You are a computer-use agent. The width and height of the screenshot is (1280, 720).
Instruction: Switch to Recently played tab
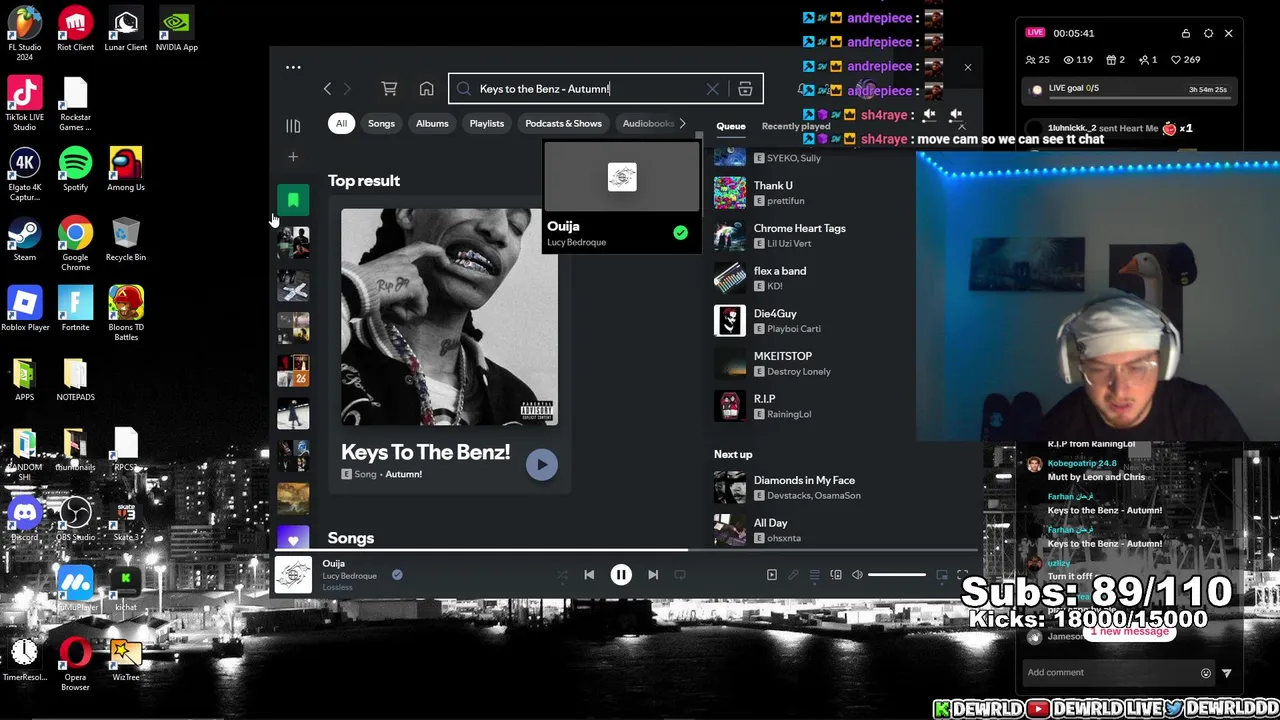796,126
